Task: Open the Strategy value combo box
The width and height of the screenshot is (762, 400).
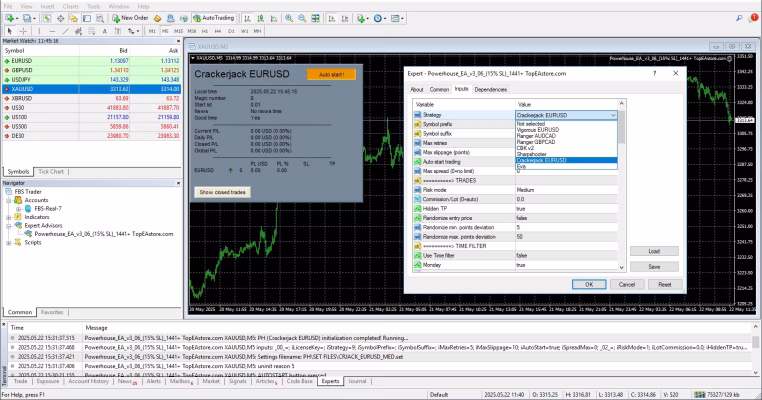Action: (x=566, y=115)
